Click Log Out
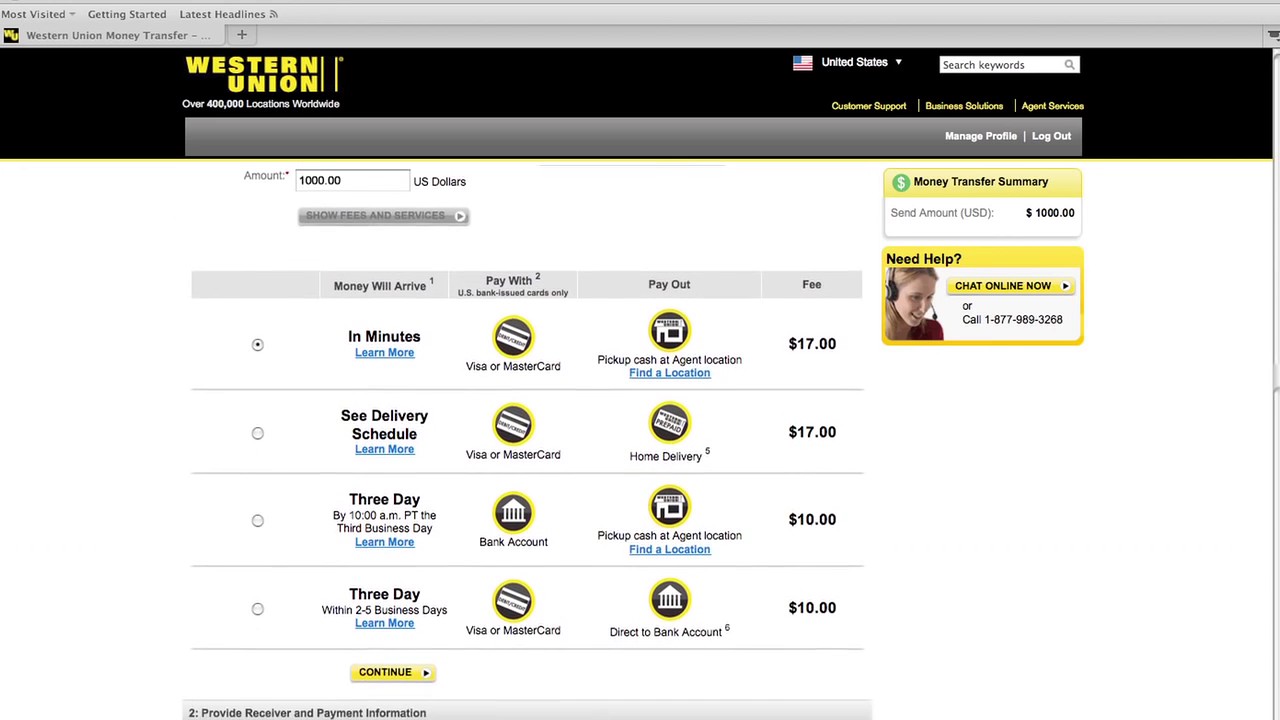 tap(1051, 136)
